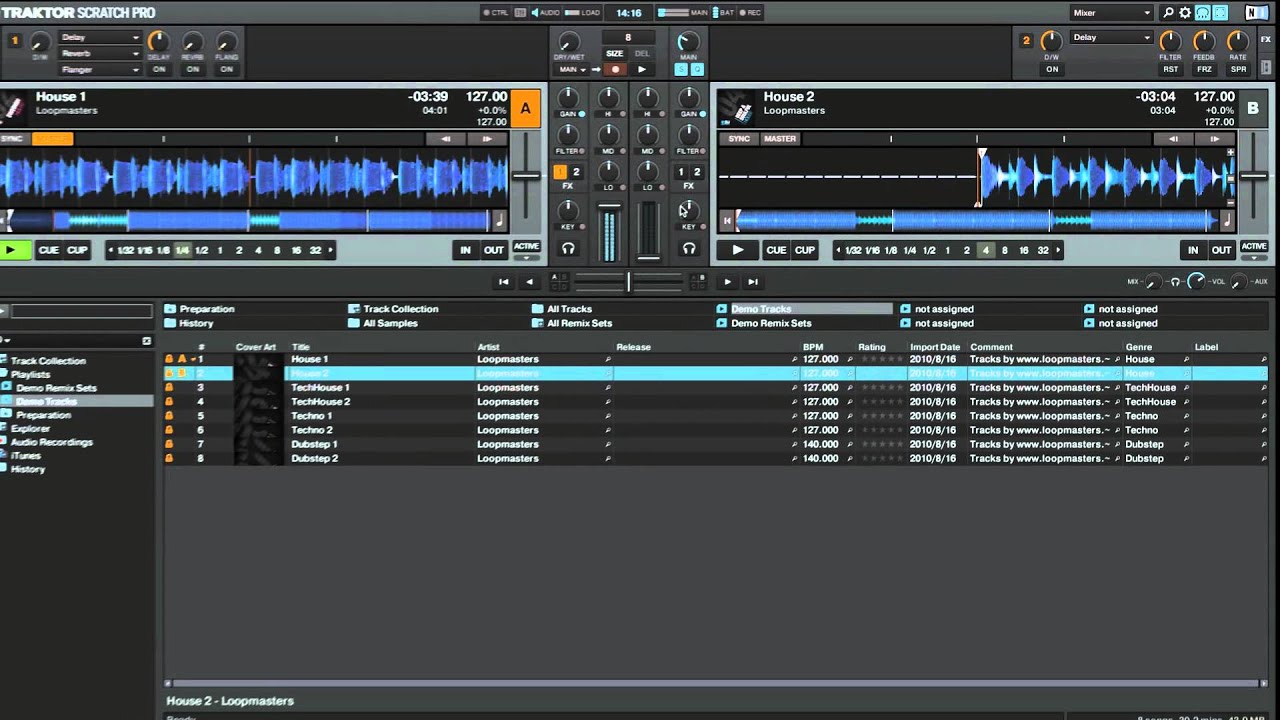Toggle MASTER on Deck B
The image size is (1280, 720).
780,139
